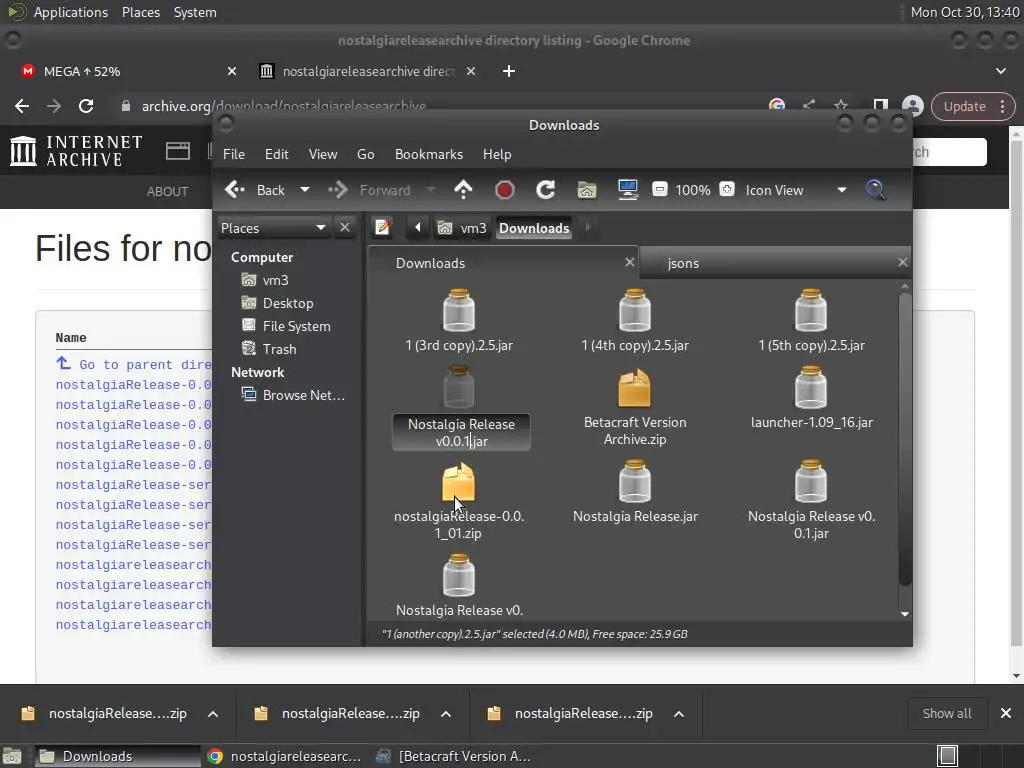Select launcher-1.09_16.jar file icon

[811, 387]
